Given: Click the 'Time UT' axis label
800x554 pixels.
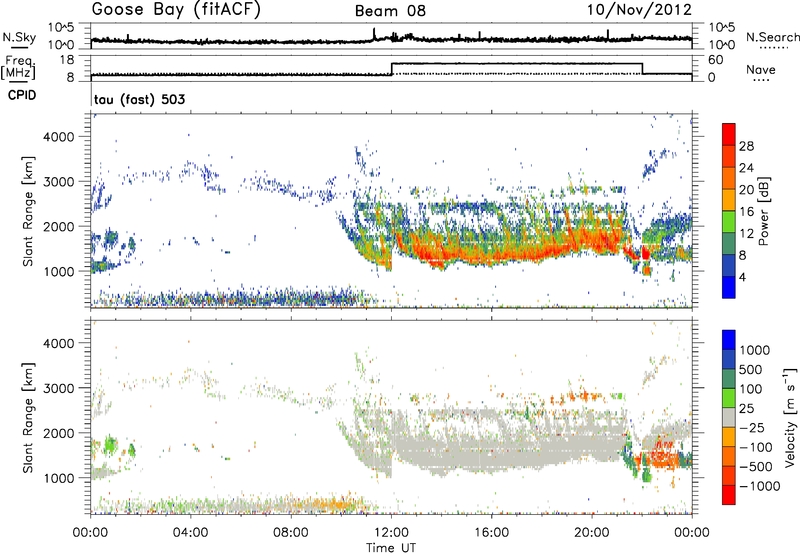Looking at the screenshot, I should (x=391, y=548).
